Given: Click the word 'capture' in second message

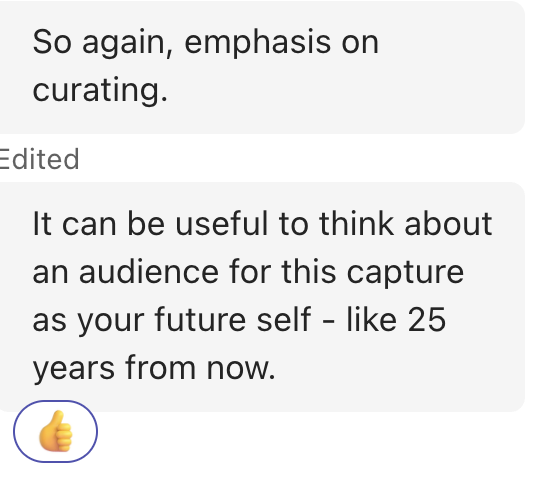Looking at the screenshot, I should point(405,273).
